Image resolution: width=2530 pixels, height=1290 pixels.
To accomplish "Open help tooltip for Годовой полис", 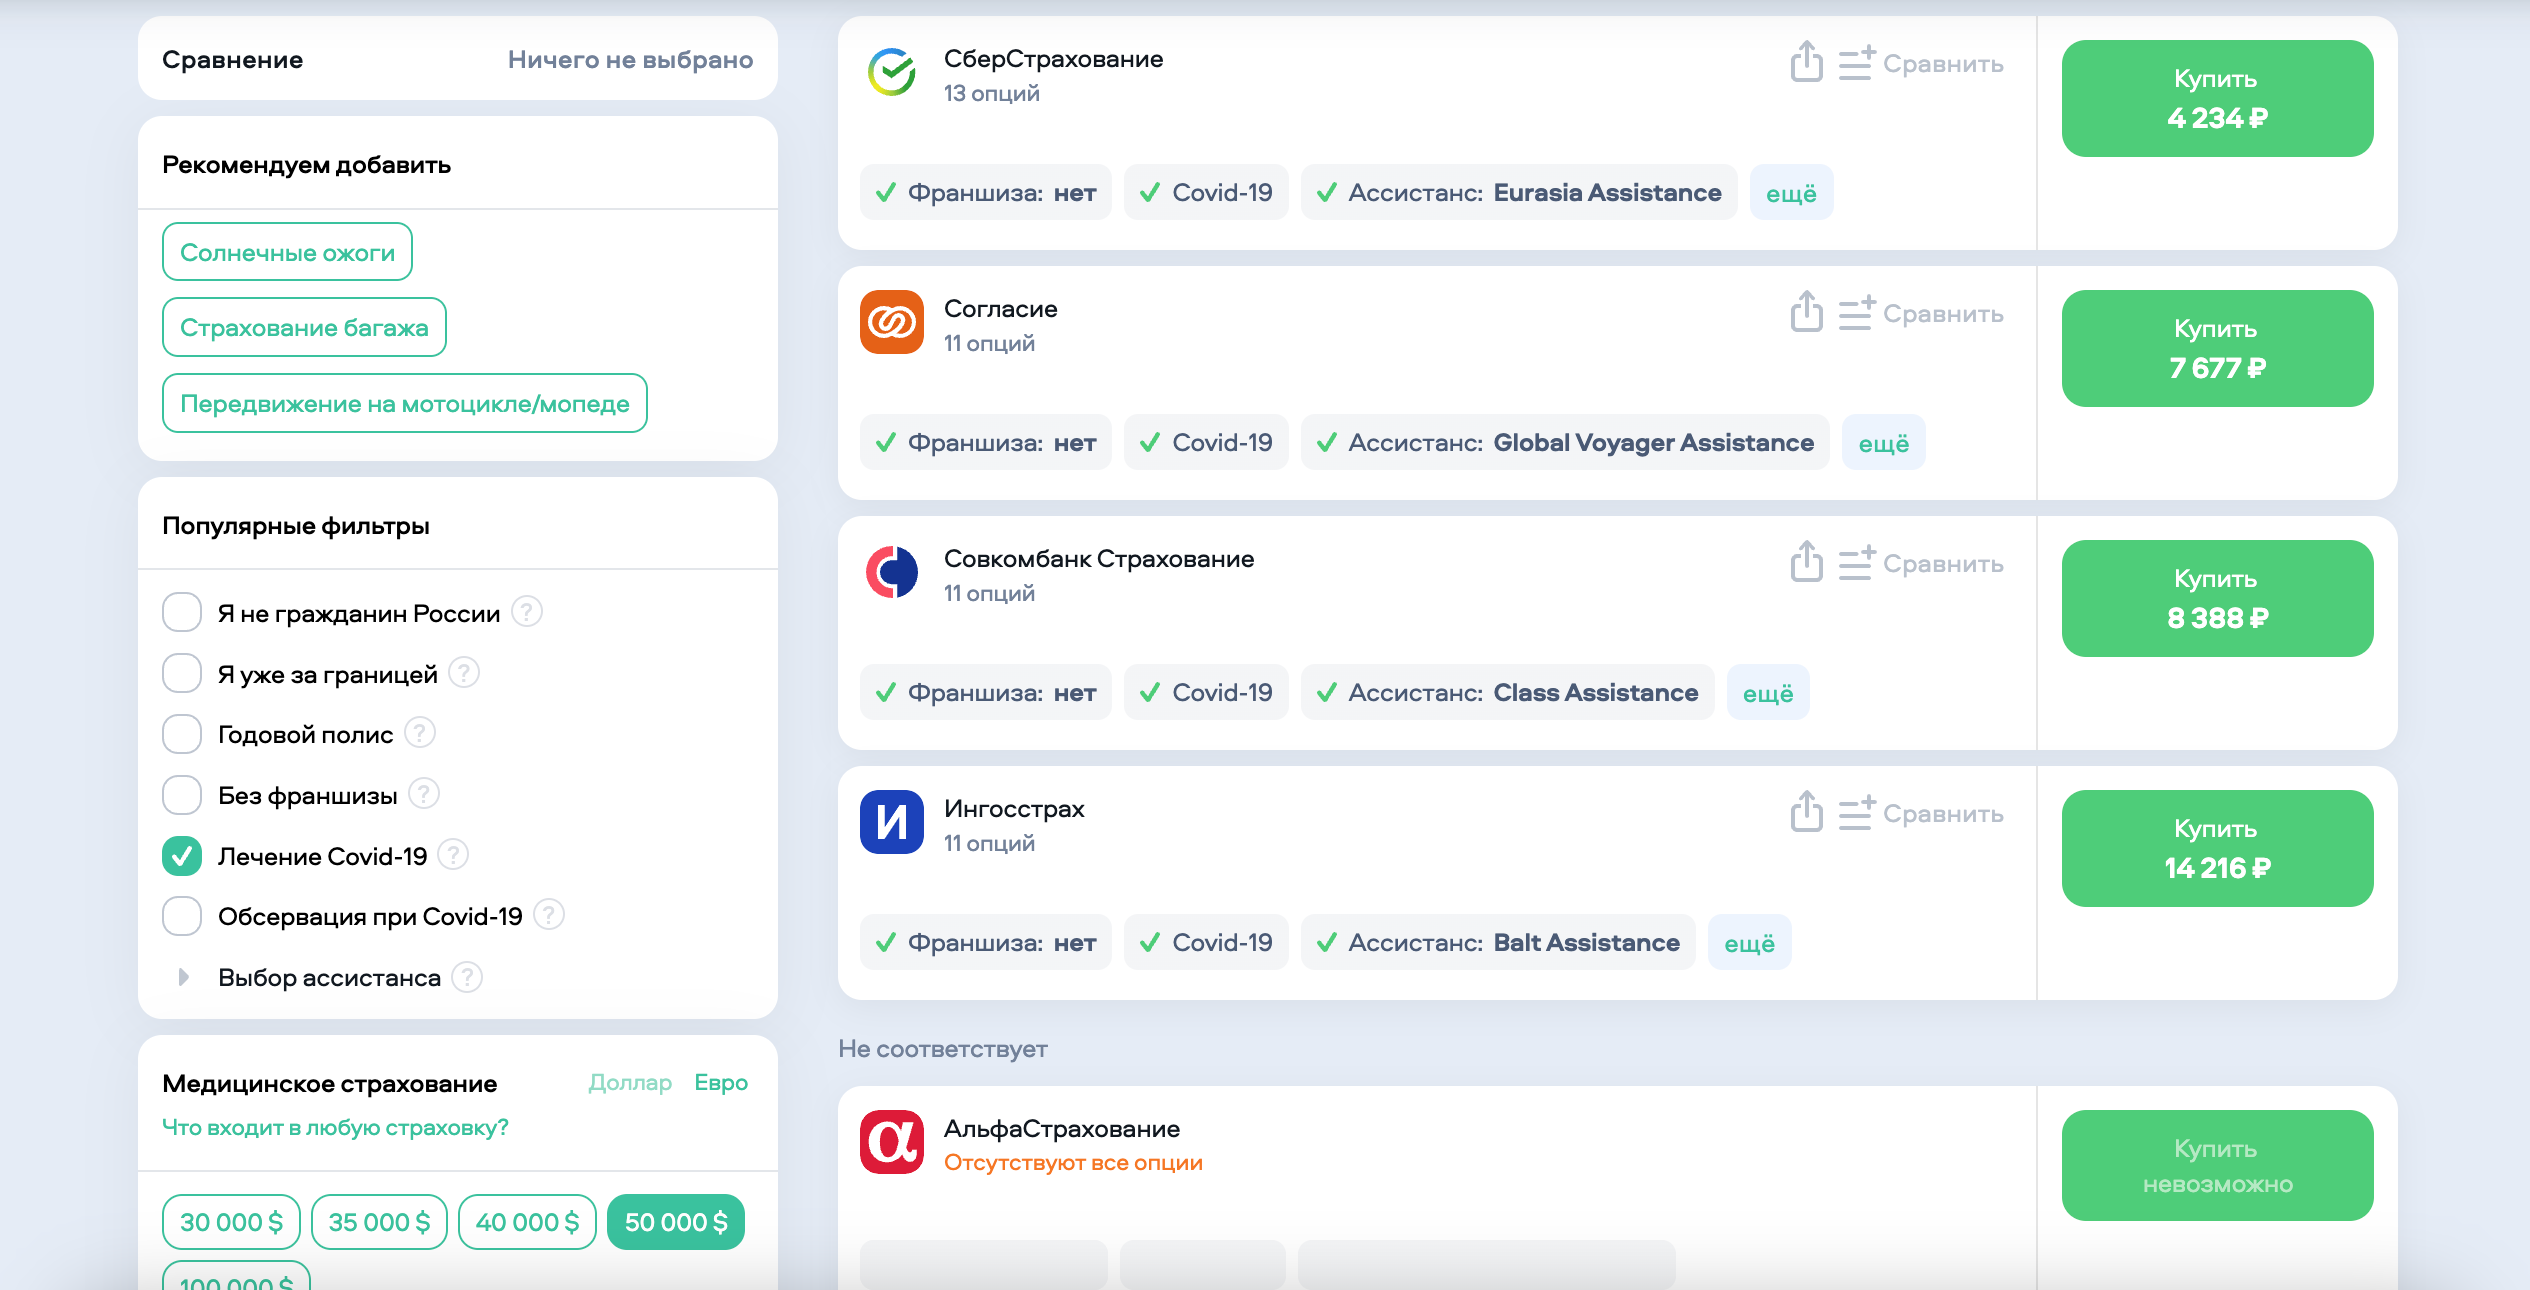I will [x=420, y=733].
